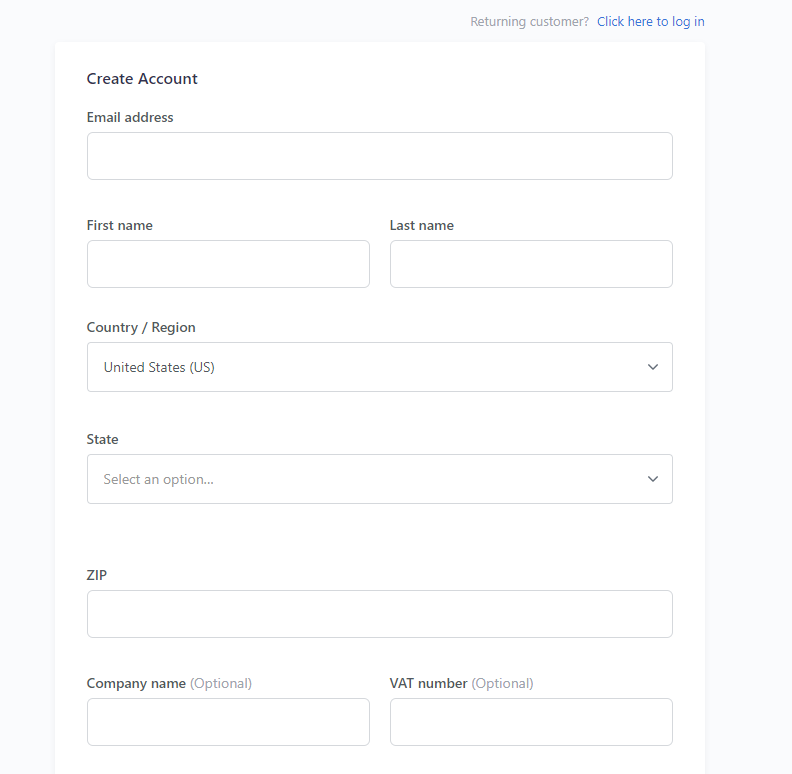This screenshot has height=774, width=792.
Task: Follow the 'Click here to log in' link
Action: point(651,22)
